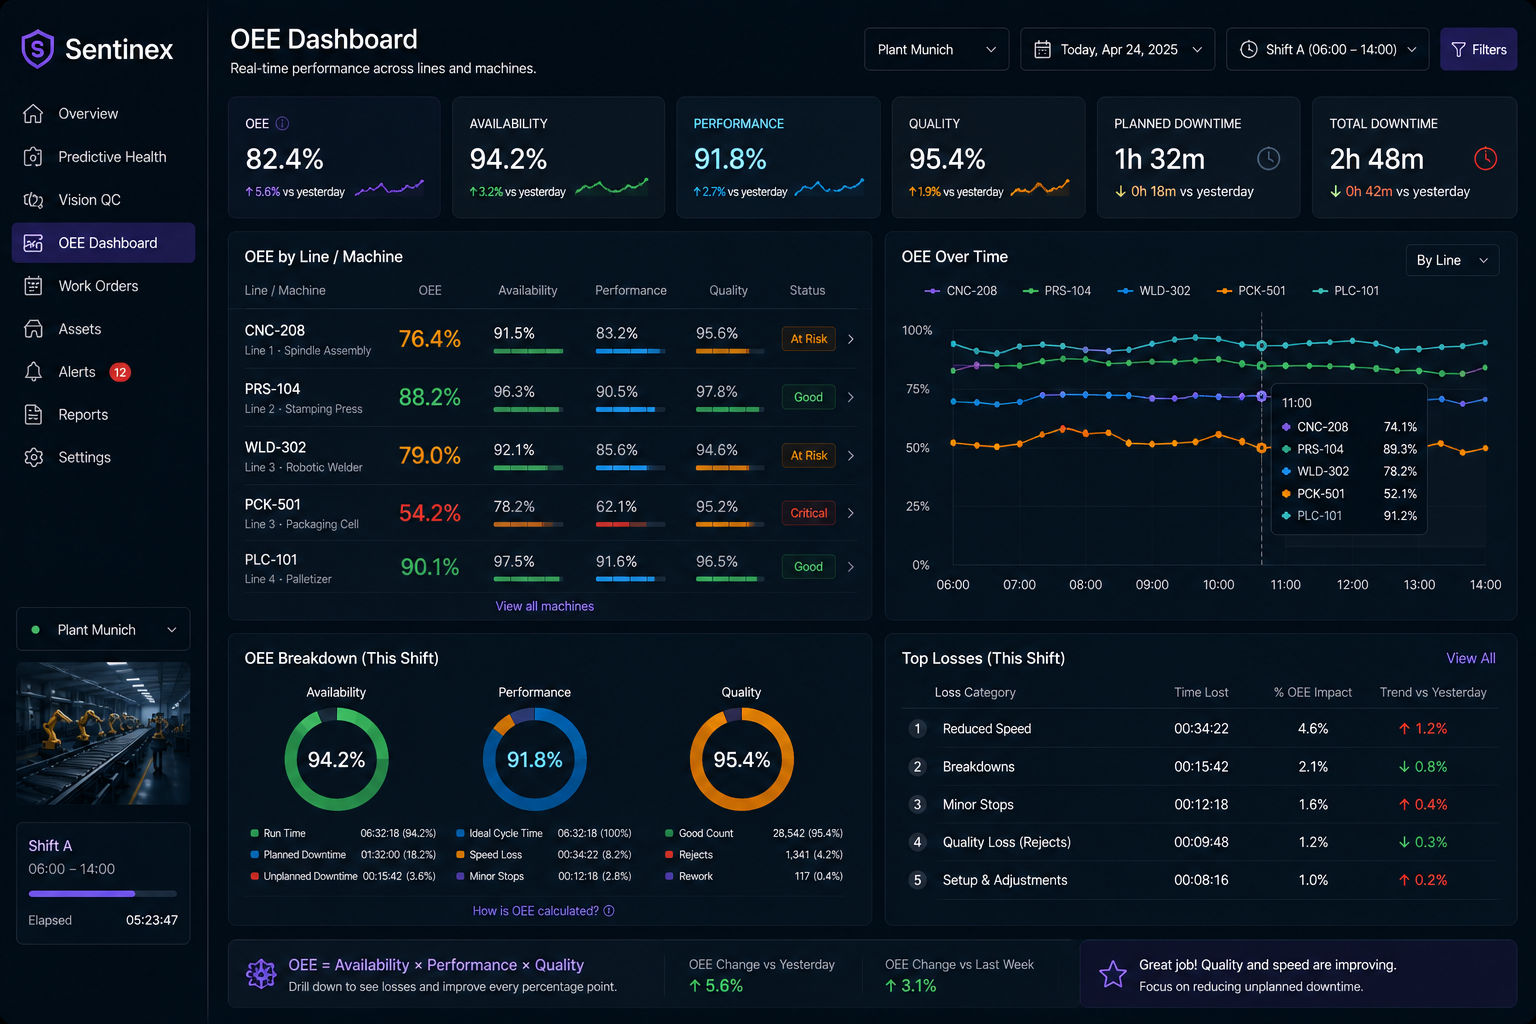Click the calendar icon in date picker
Image resolution: width=1536 pixels, height=1024 pixels.
point(1042,49)
